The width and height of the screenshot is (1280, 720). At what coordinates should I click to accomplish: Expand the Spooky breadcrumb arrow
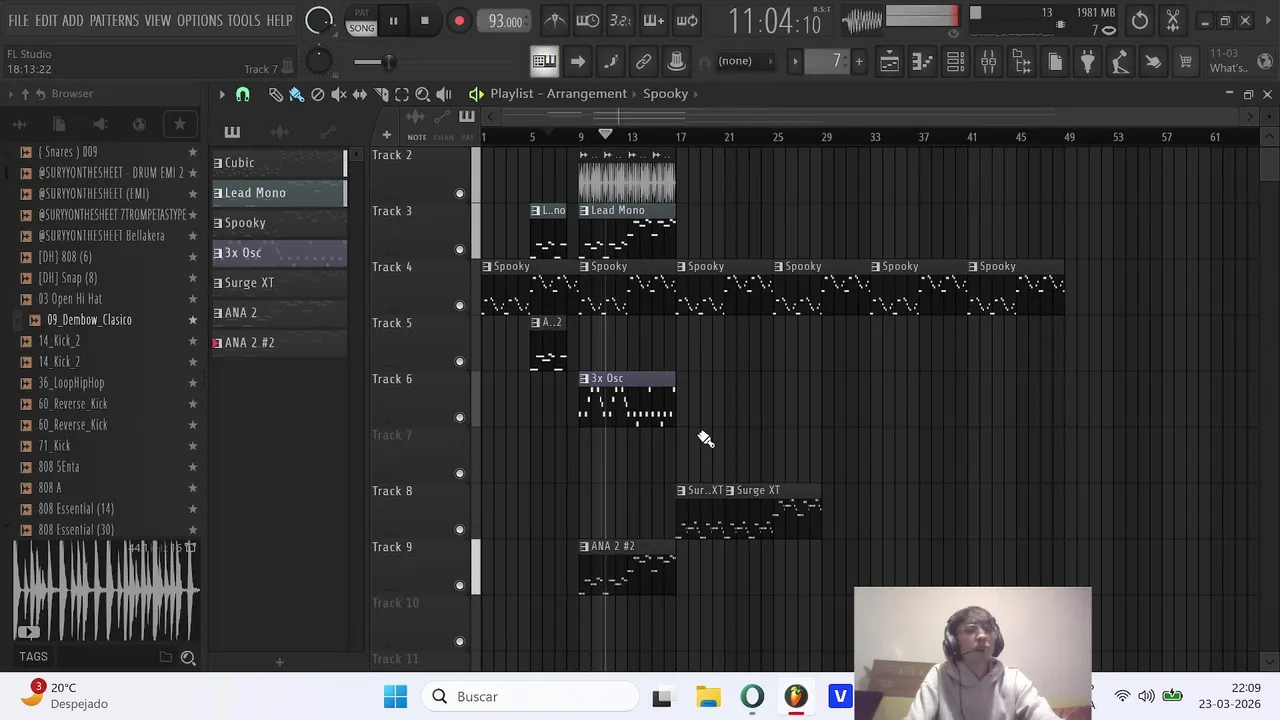pyautogui.click(x=696, y=94)
